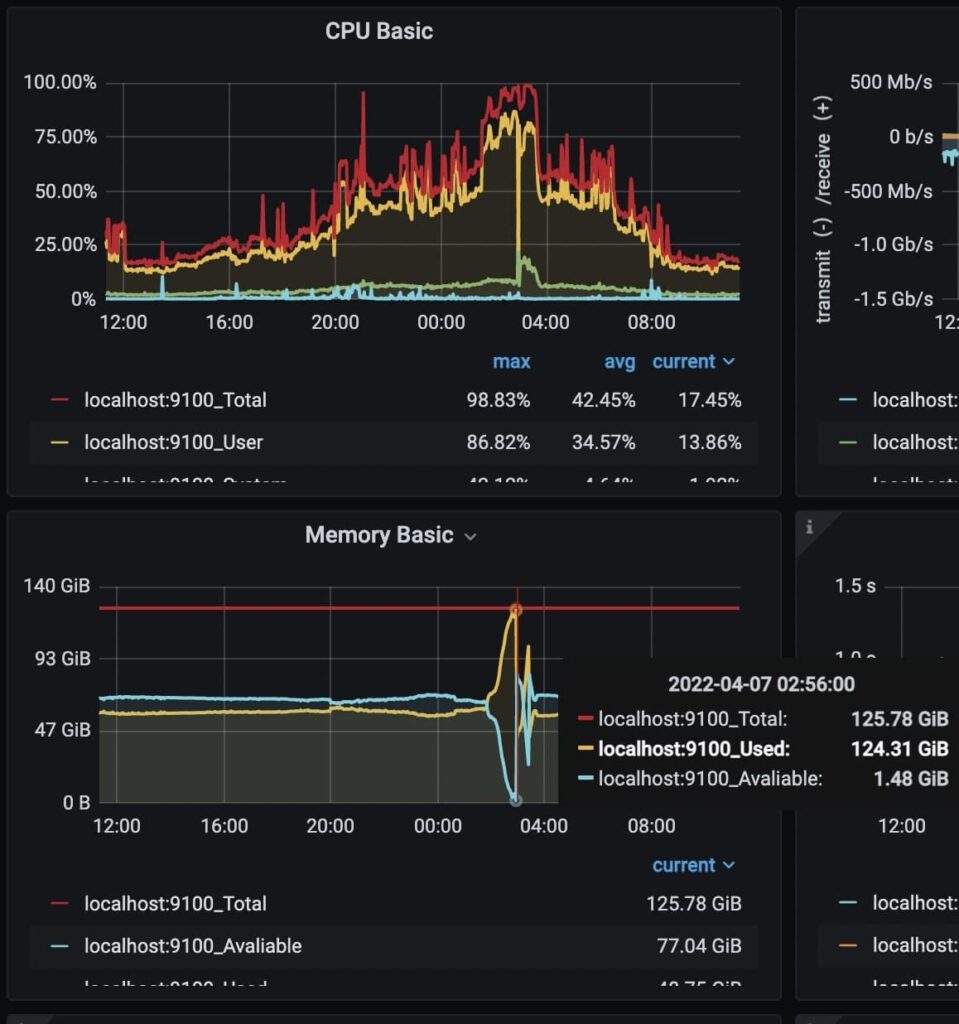
Task: Open cyan color swatch of Memory Avaliable series
Action: point(59,946)
